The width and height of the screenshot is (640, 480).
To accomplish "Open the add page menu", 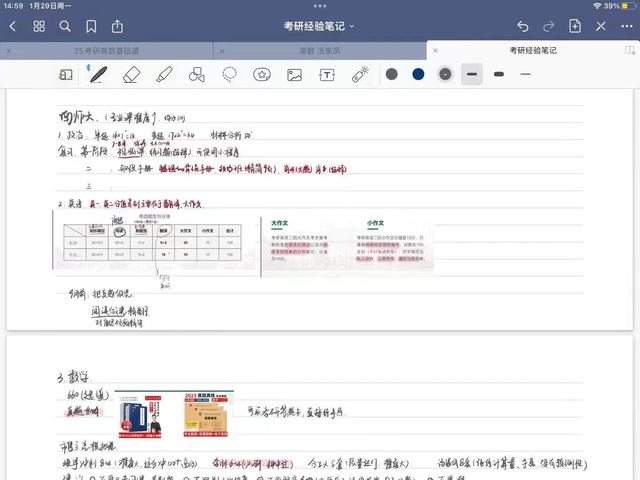I will pos(575,25).
